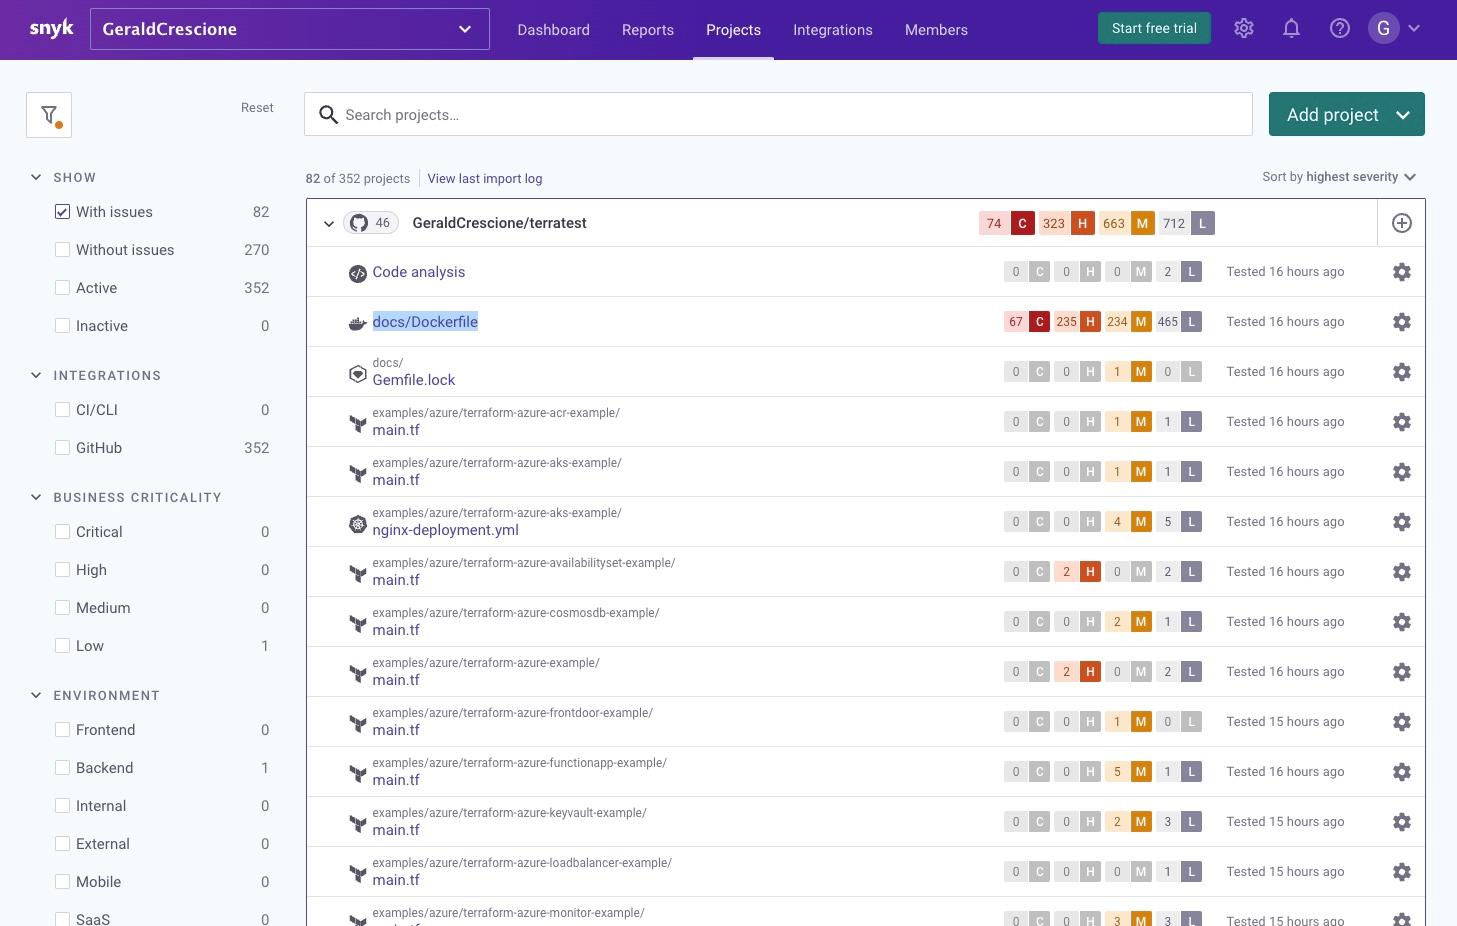The image size is (1457, 926).
Task: Click the 74 critical severity badge for terratest
Action: pyautogui.click(x=1006, y=223)
